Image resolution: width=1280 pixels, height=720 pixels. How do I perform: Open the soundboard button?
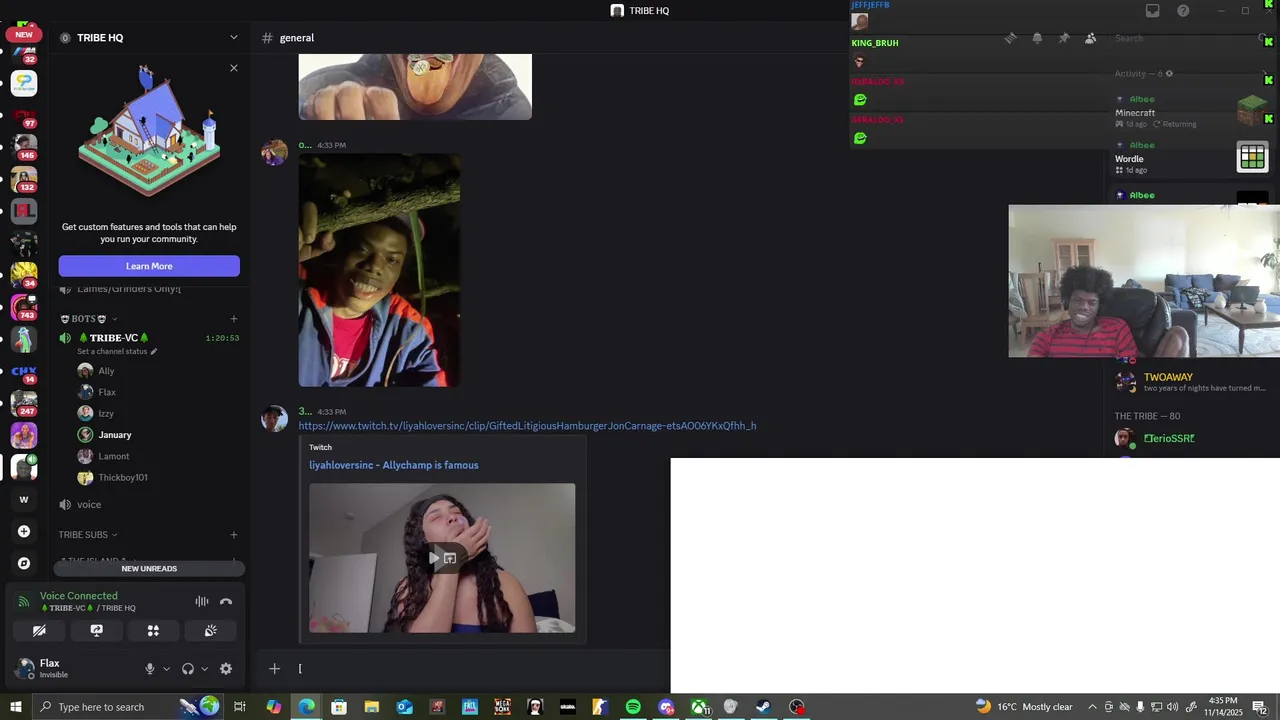(210, 631)
